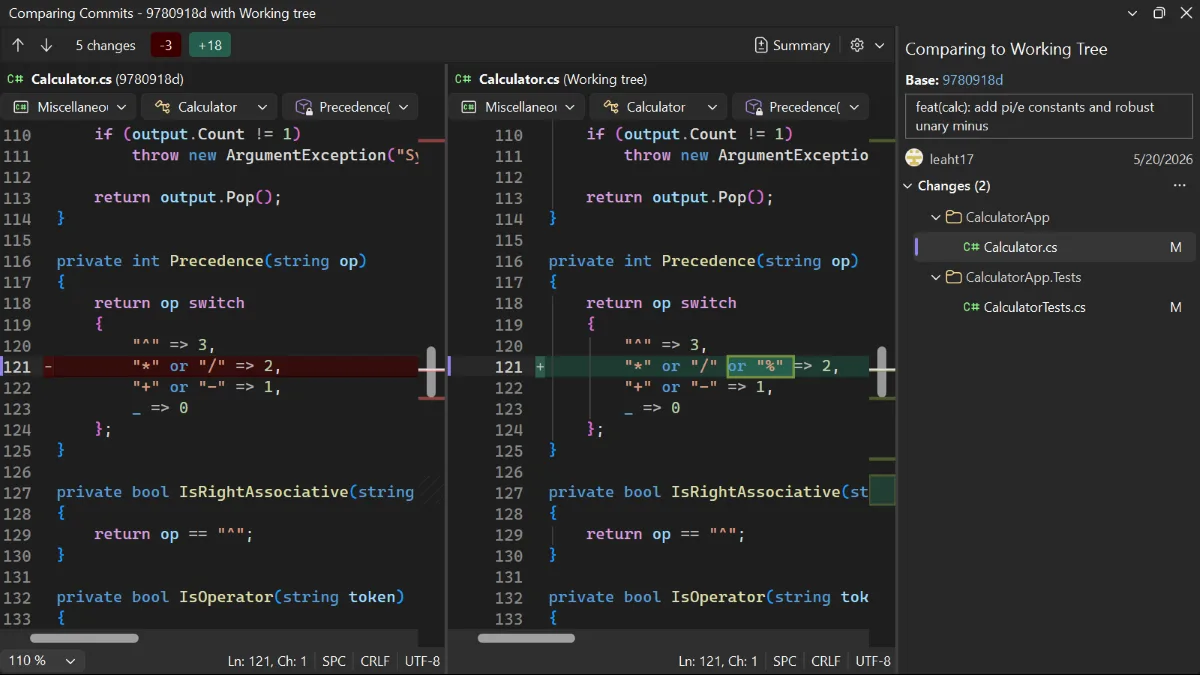Collapse the CalculatorApp.Tests folder chevron
Screen dimensions: 1200x675
pos(936,277)
